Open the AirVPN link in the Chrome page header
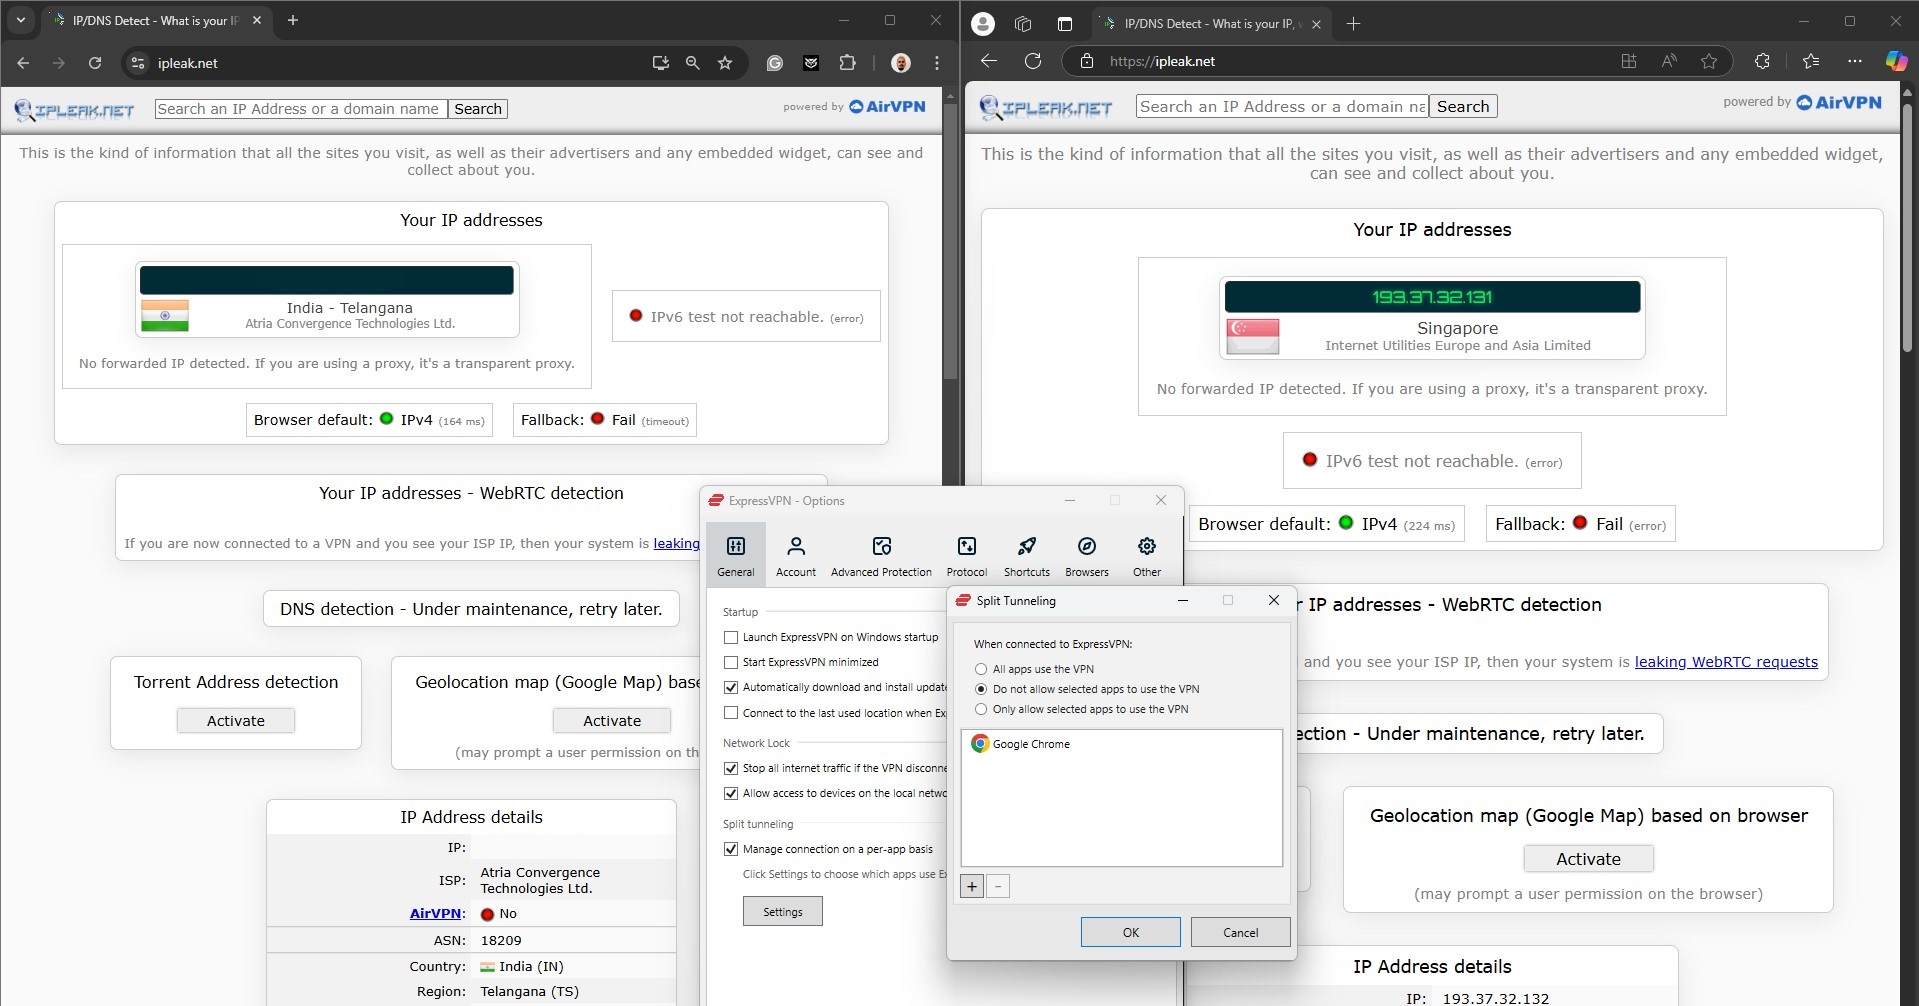Screen dimensions: 1919x1006 tap(887, 107)
